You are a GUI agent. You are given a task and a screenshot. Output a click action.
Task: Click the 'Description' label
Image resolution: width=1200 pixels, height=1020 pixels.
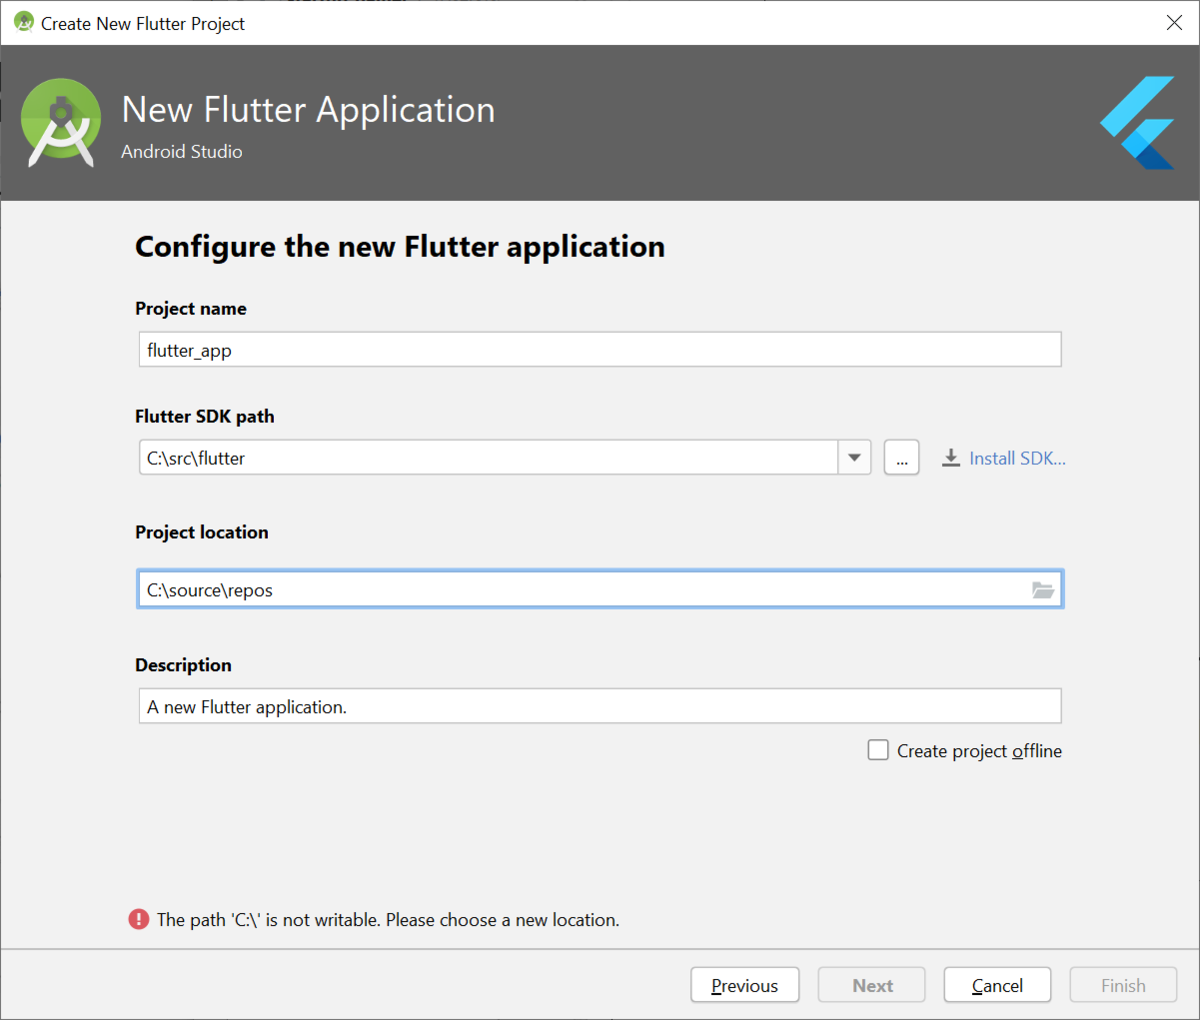[x=183, y=665]
